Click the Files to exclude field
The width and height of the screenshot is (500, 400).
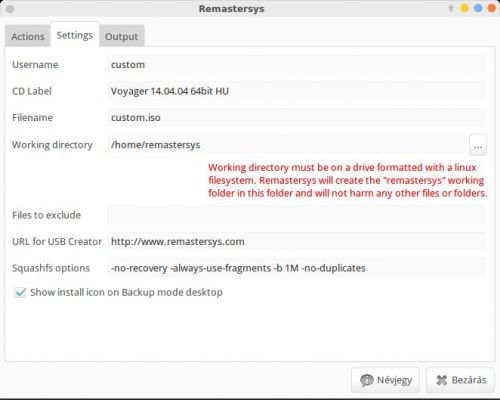(297, 215)
